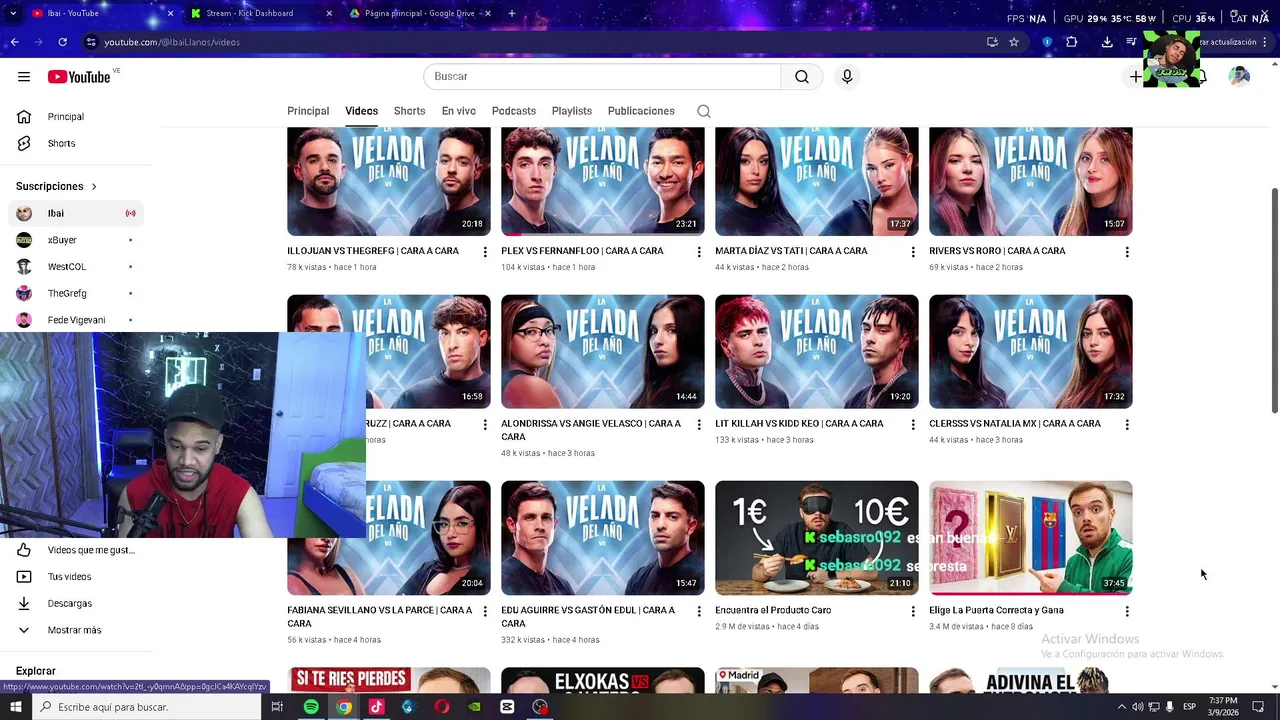Viewport: 1280px width, 720px height.
Task: Switch to the Publicaciones tab
Action: tap(641, 111)
